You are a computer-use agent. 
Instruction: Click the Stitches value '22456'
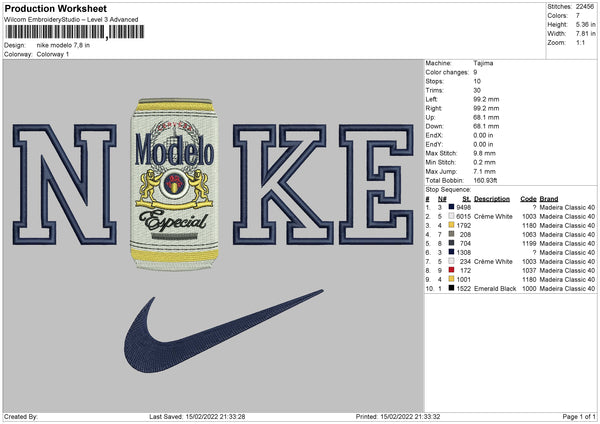tap(585, 7)
